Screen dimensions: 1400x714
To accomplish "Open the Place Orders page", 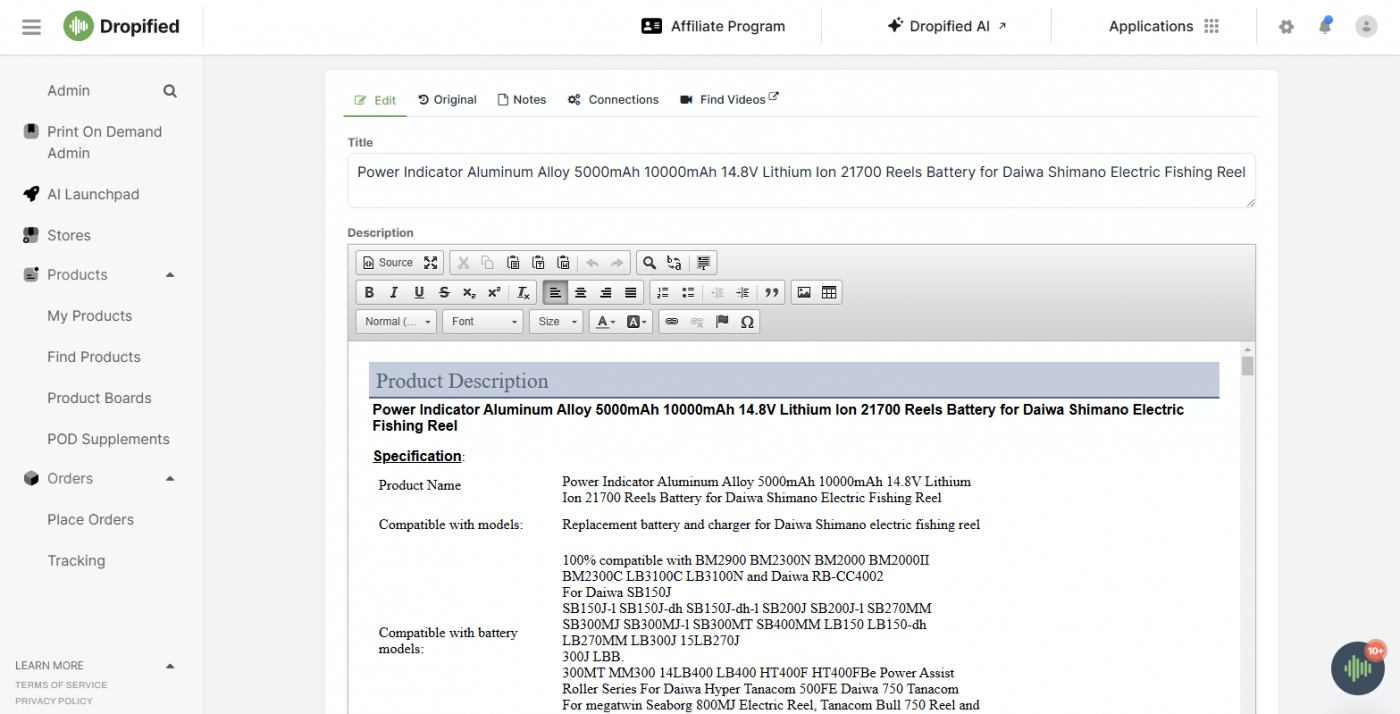I will coord(90,520).
